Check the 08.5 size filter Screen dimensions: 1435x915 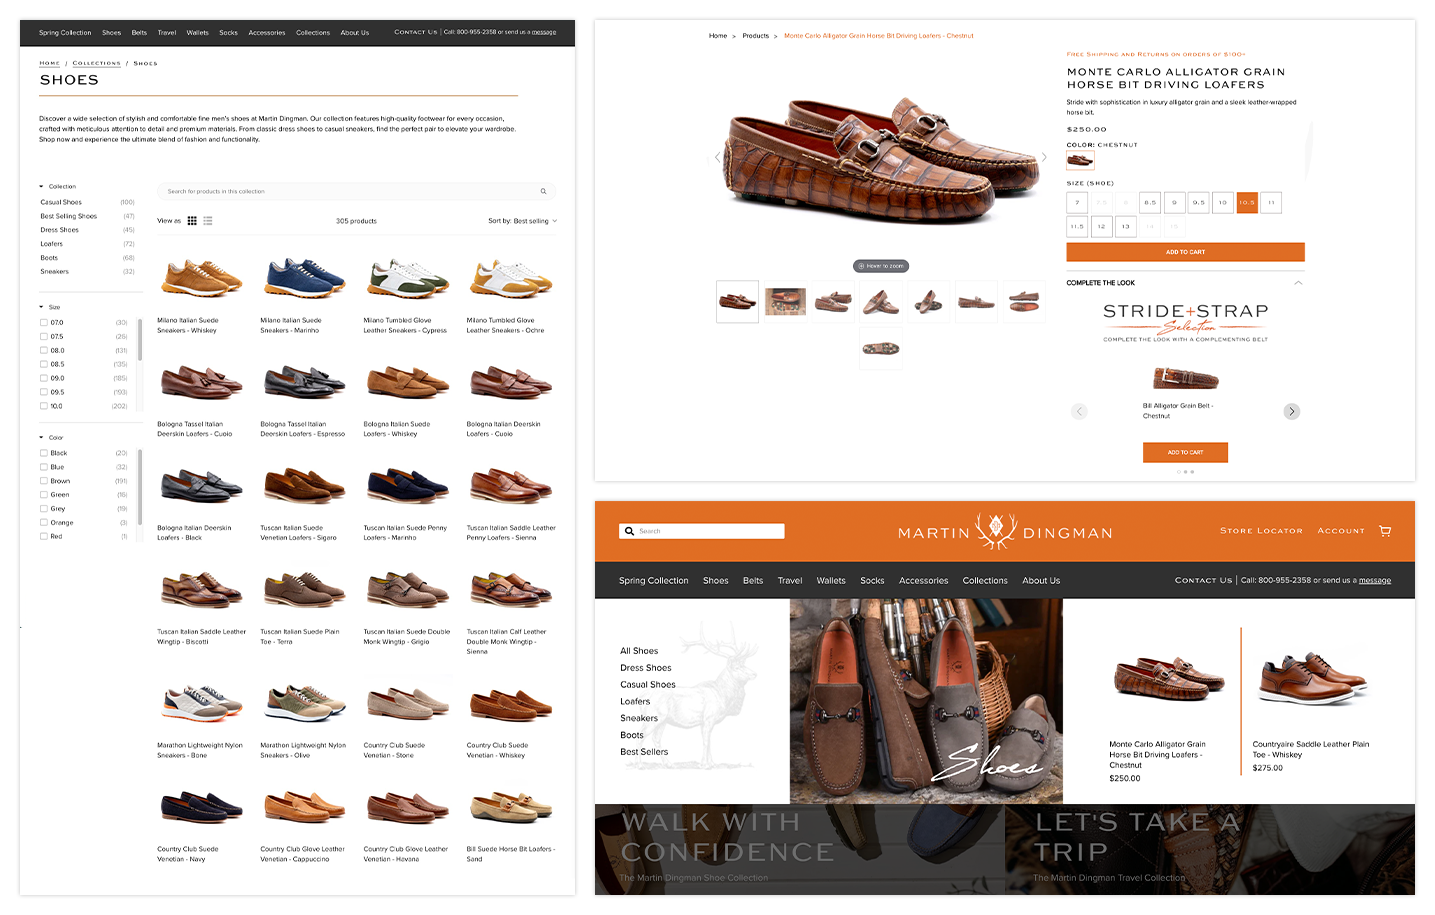[x=43, y=364]
